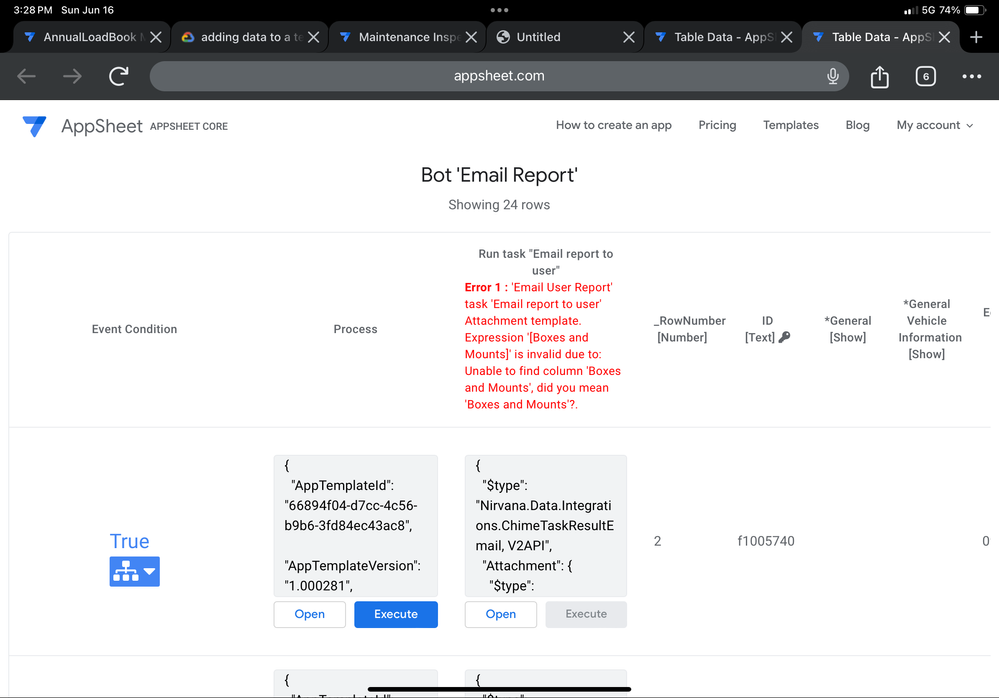Open the hierarchy dropdown button under True

tap(134, 571)
